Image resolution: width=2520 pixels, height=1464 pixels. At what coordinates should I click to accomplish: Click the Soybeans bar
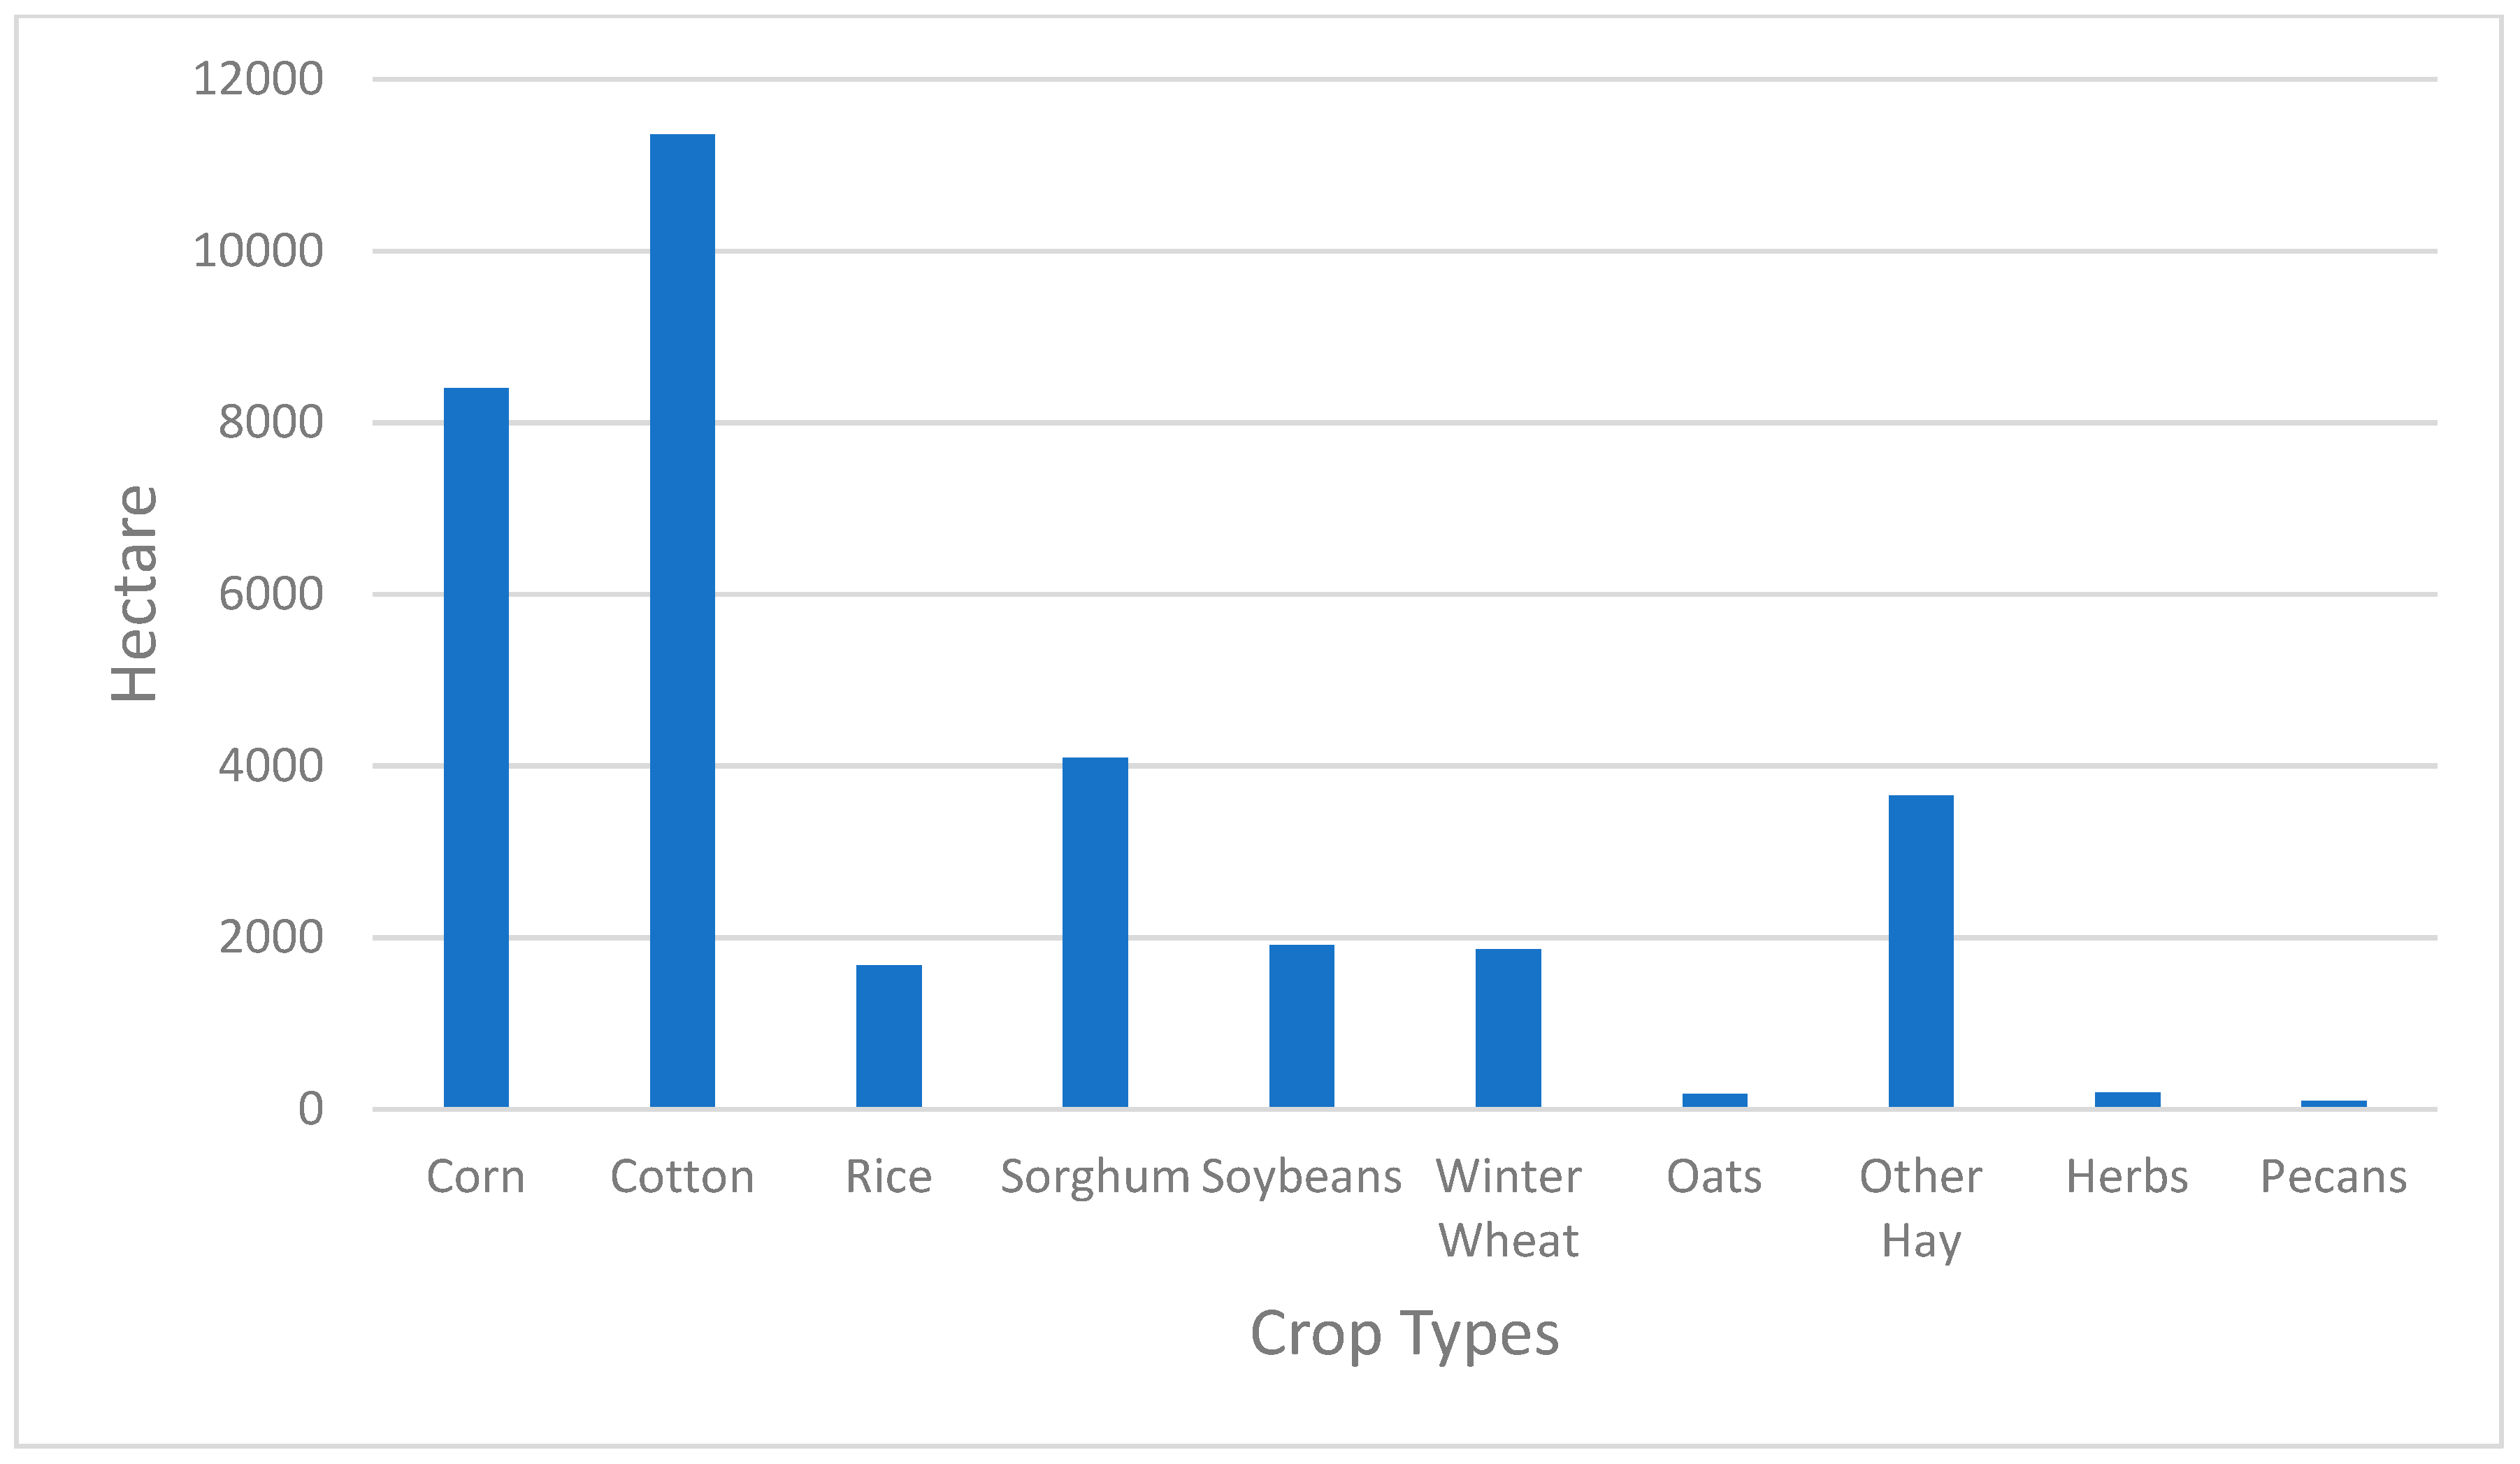point(1301,1025)
